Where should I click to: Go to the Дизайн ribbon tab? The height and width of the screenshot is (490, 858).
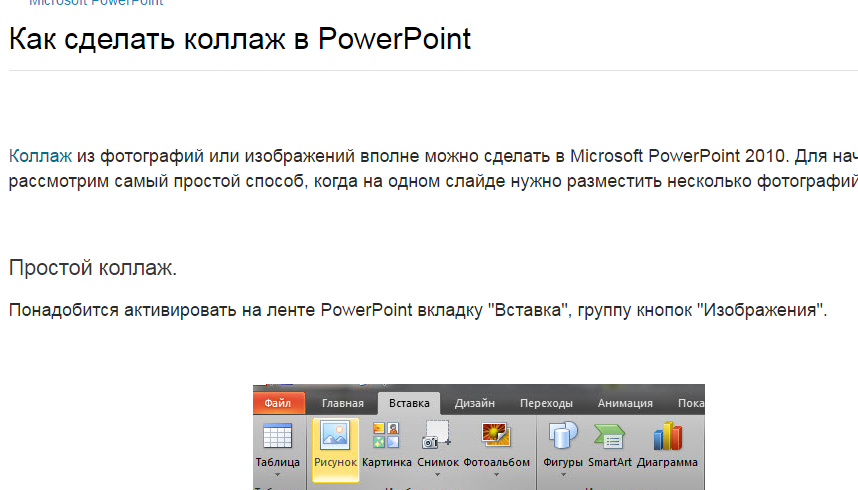(474, 403)
